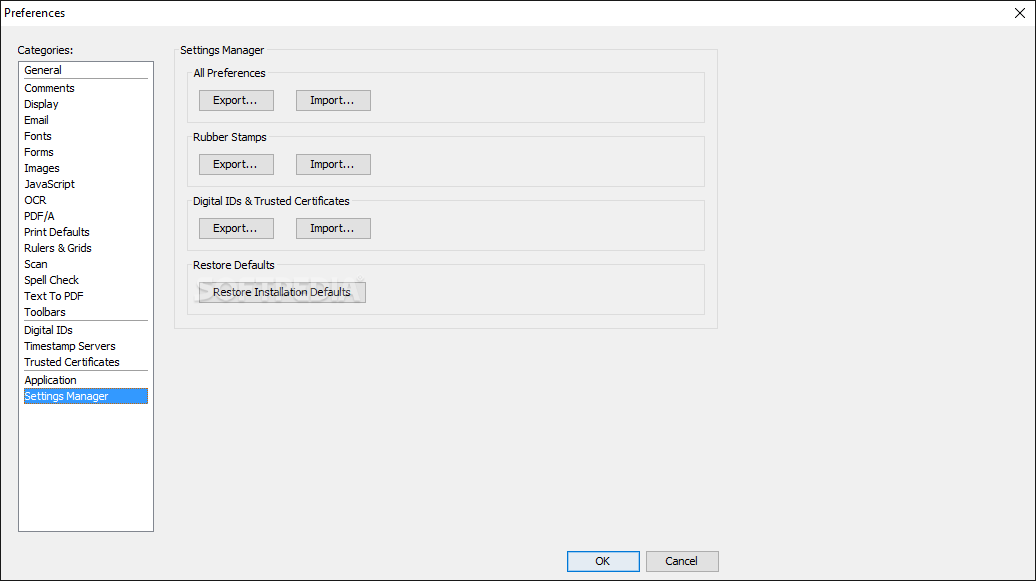Import All Preferences
Viewport: 1036px width, 581px height.
pyautogui.click(x=333, y=100)
